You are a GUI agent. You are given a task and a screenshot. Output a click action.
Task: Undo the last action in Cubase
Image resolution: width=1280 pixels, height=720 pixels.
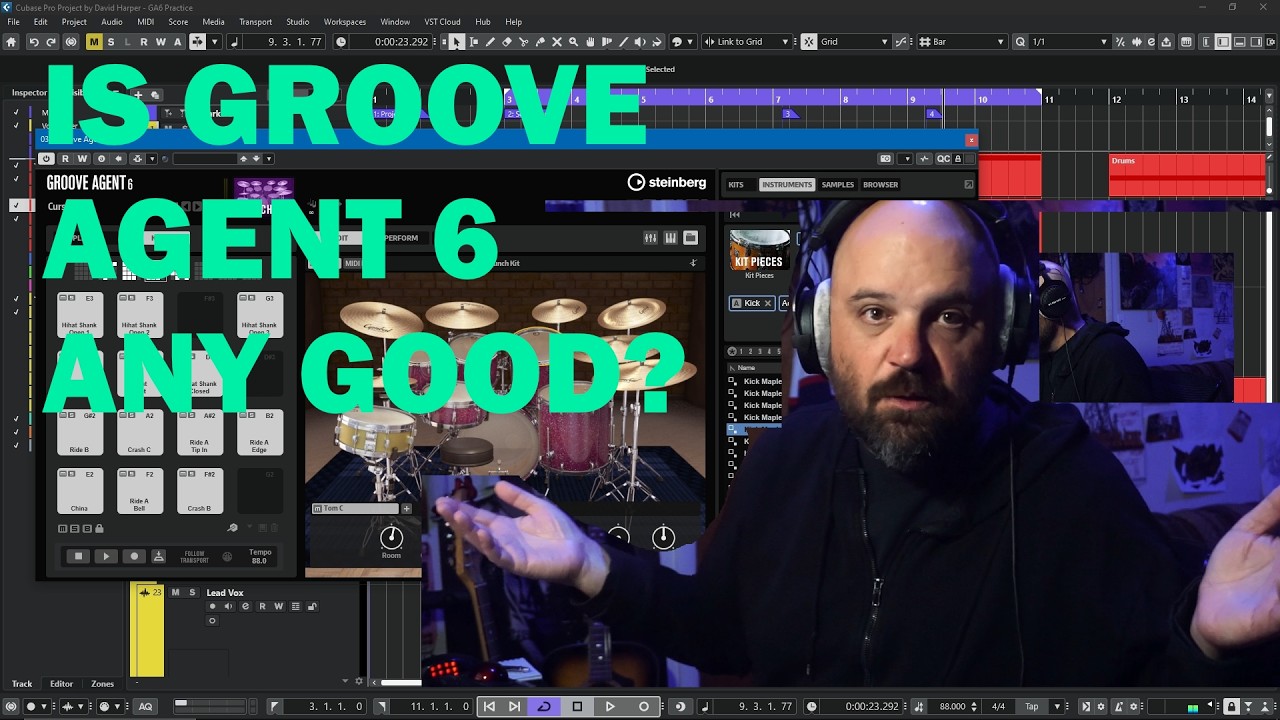(x=33, y=42)
